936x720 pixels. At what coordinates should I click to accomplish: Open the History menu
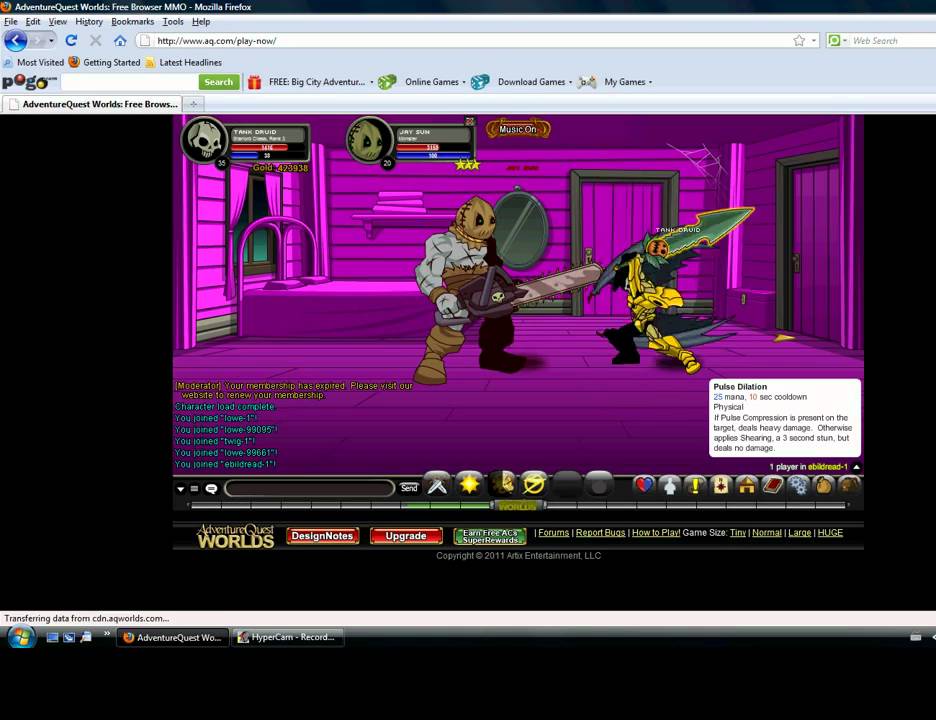point(89,21)
